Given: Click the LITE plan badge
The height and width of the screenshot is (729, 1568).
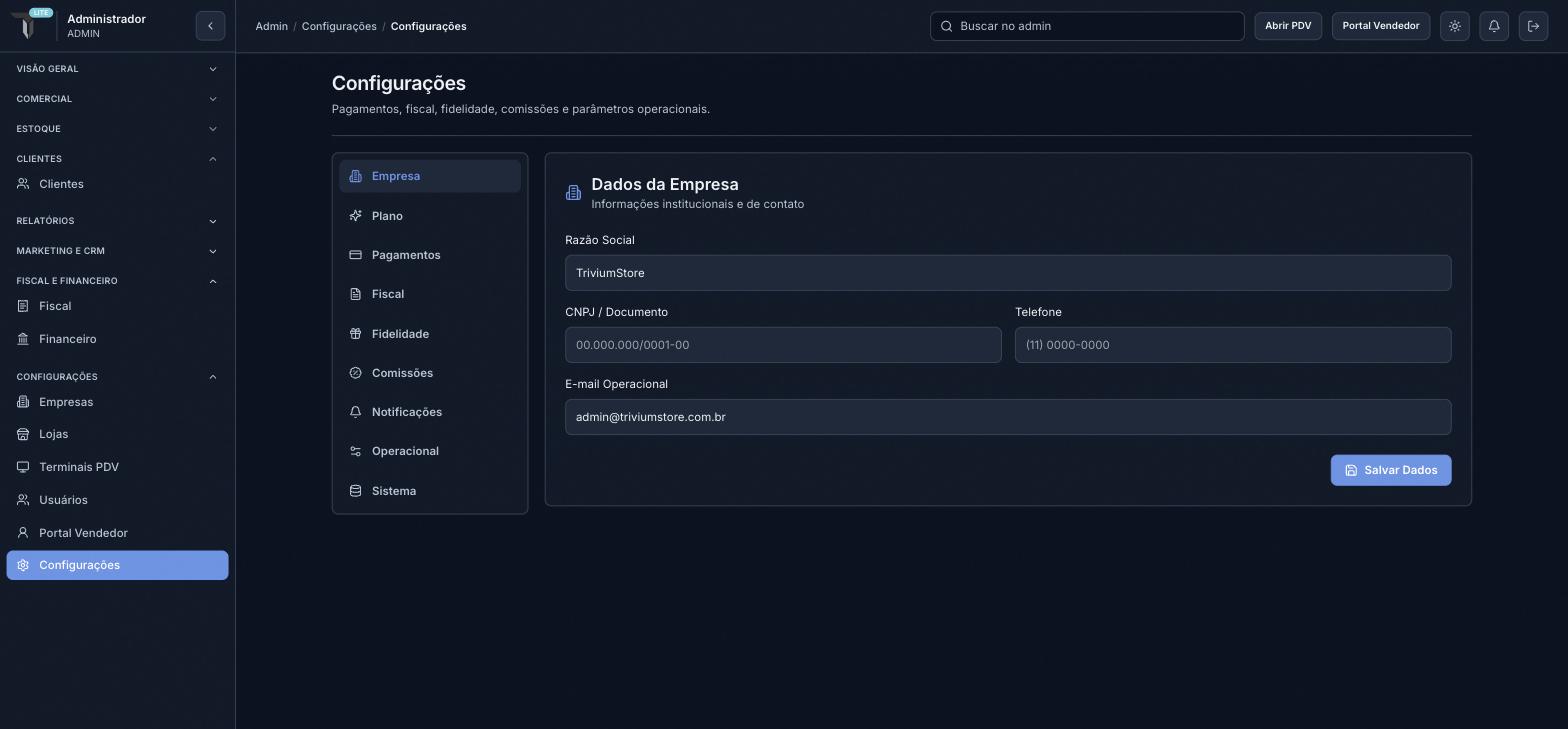Looking at the screenshot, I should [40, 12].
